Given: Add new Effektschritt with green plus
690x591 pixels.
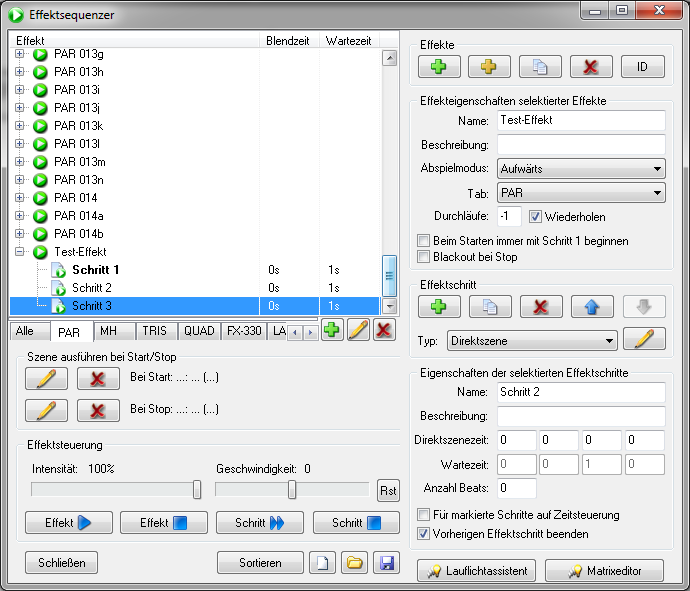Looking at the screenshot, I should click(x=439, y=306).
